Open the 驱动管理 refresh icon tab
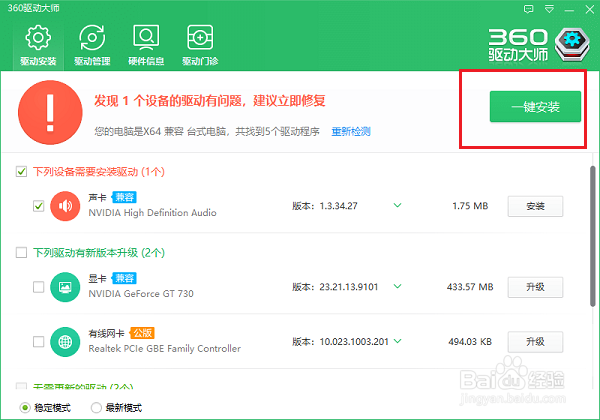The height and width of the screenshot is (420, 600). tap(92, 45)
